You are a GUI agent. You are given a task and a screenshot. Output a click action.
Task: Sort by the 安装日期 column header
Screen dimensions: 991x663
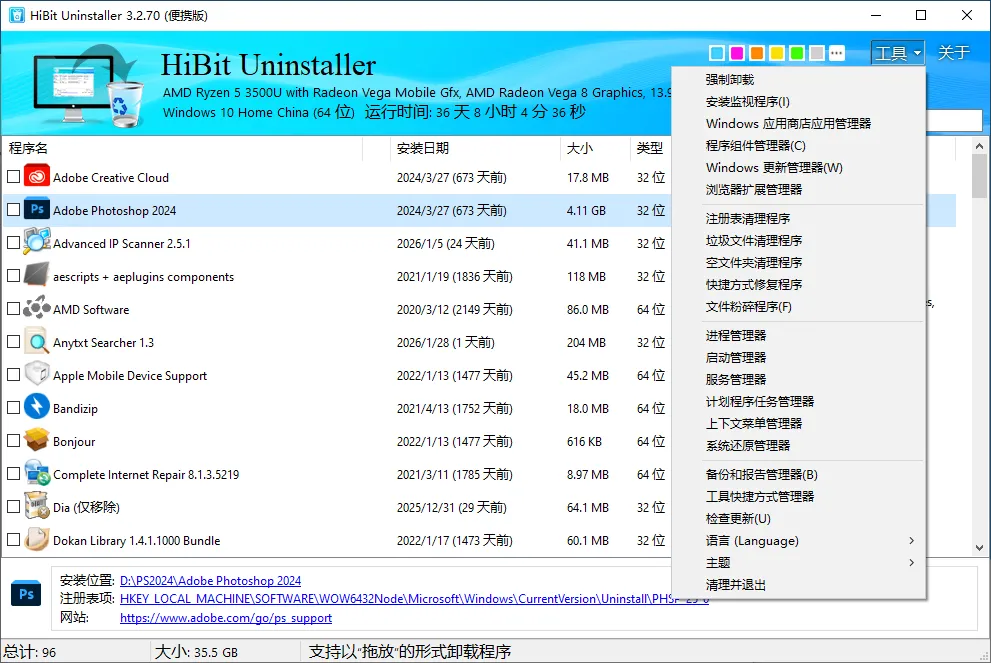click(x=475, y=148)
